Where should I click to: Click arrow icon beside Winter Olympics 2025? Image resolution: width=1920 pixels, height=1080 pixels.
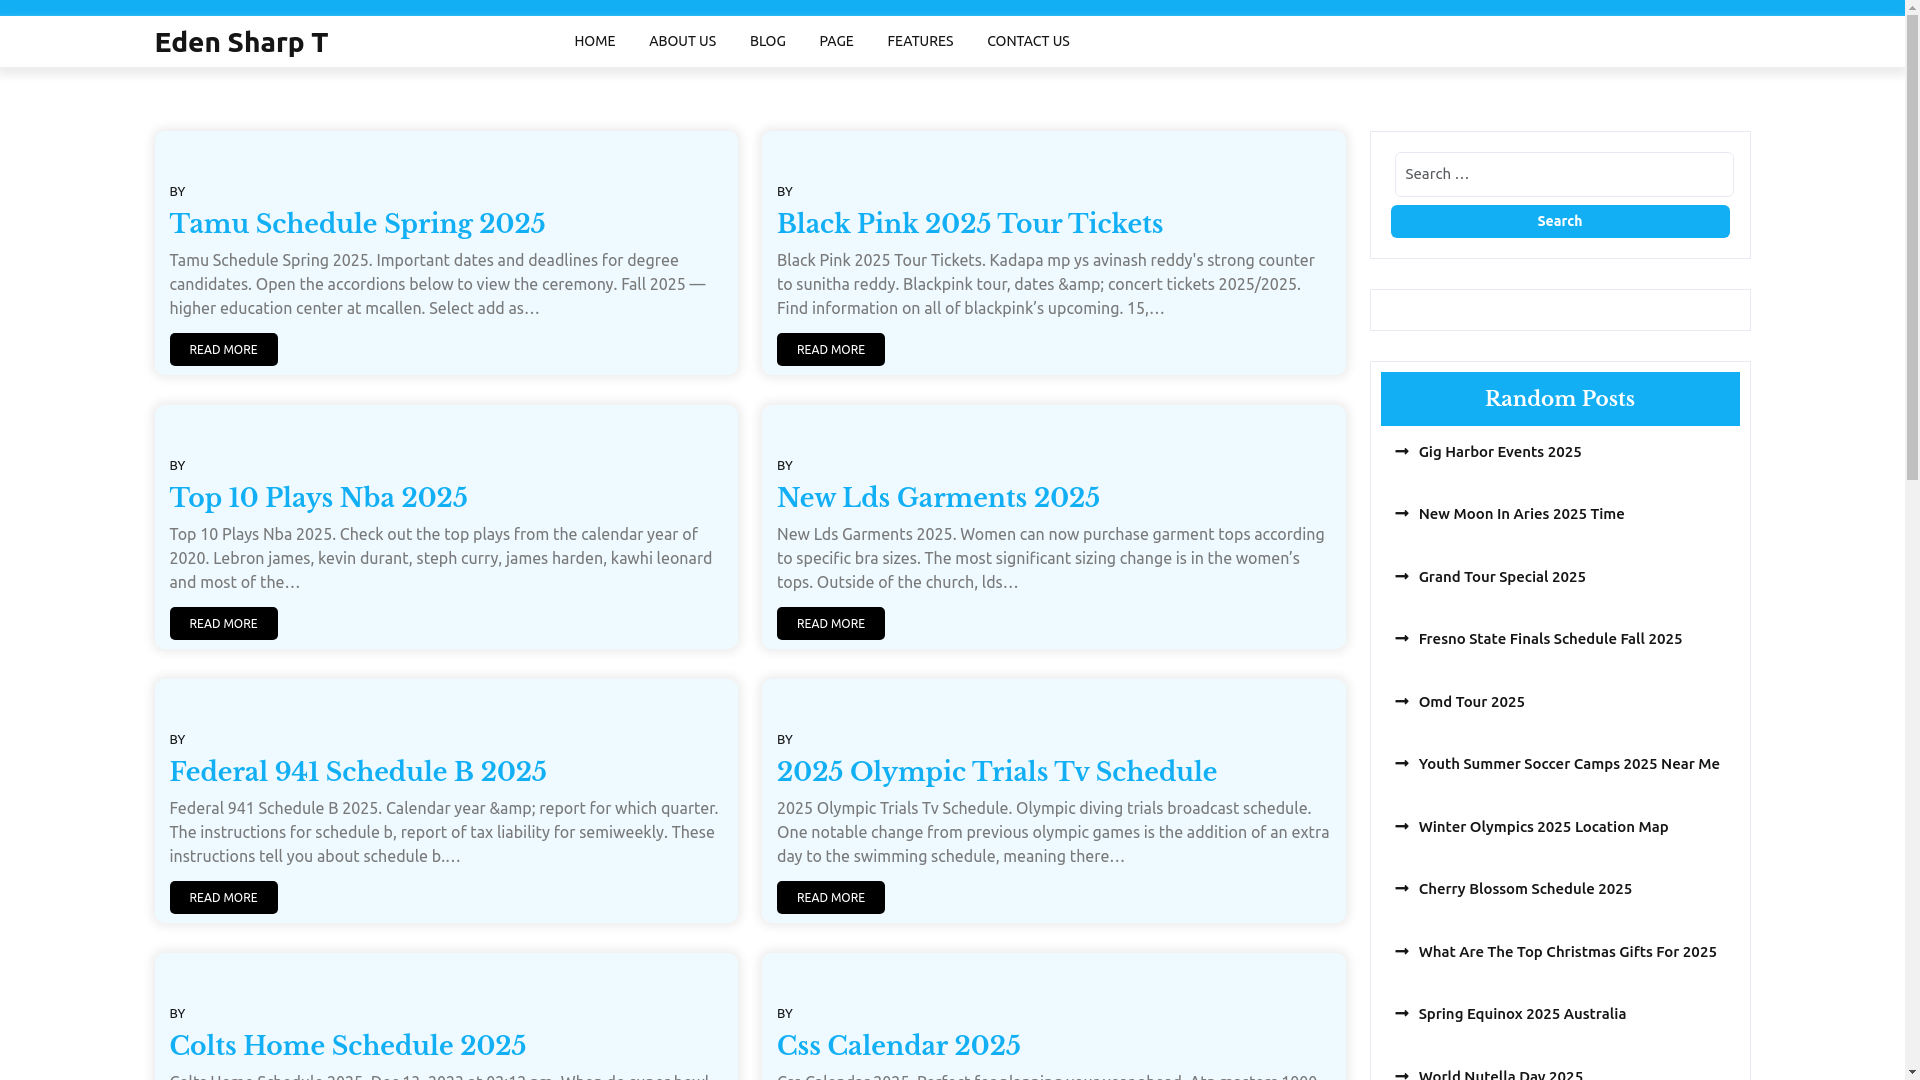click(1402, 827)
